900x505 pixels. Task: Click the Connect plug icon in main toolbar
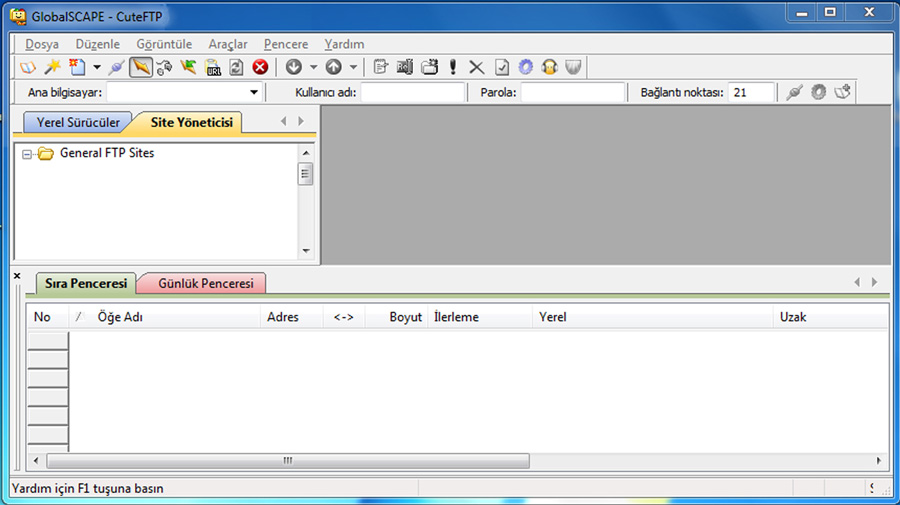click(x=117, y=67)
